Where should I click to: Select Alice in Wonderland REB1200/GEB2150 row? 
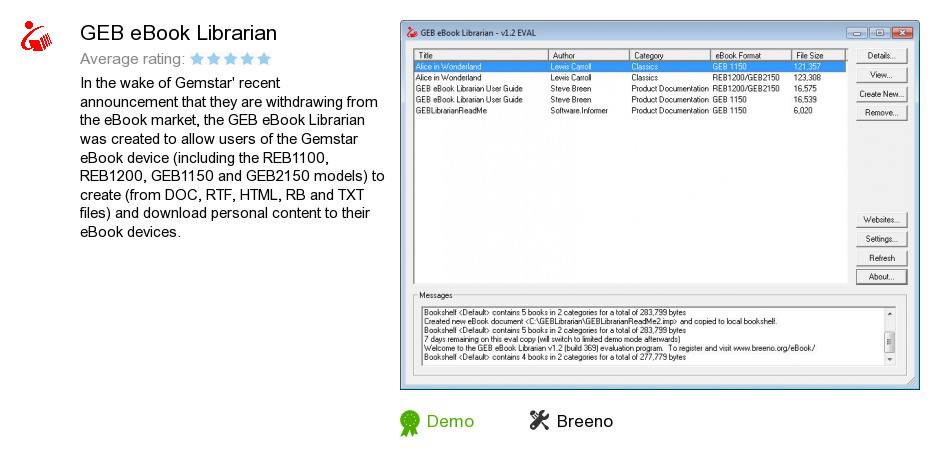[x=629, y=77]
